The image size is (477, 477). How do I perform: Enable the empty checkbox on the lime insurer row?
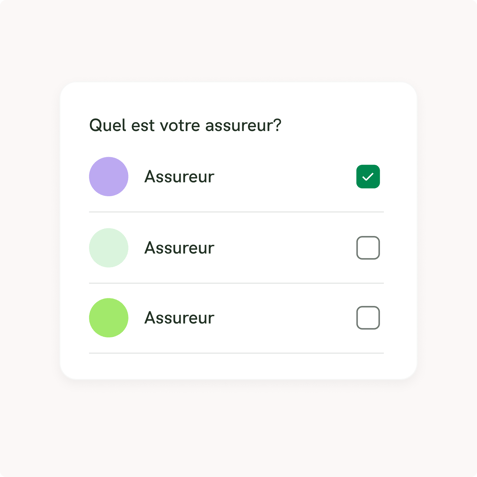click(368, 318)
